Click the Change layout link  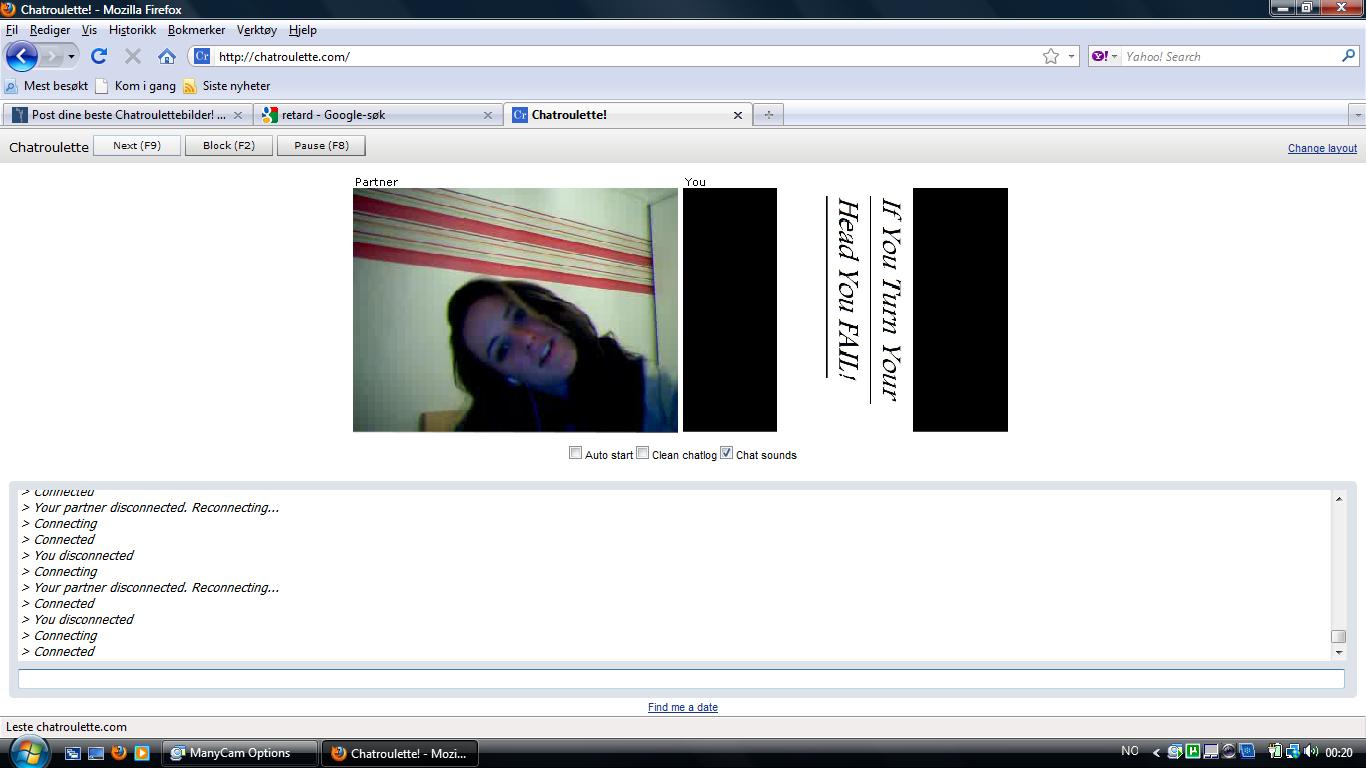point(1322,148)
